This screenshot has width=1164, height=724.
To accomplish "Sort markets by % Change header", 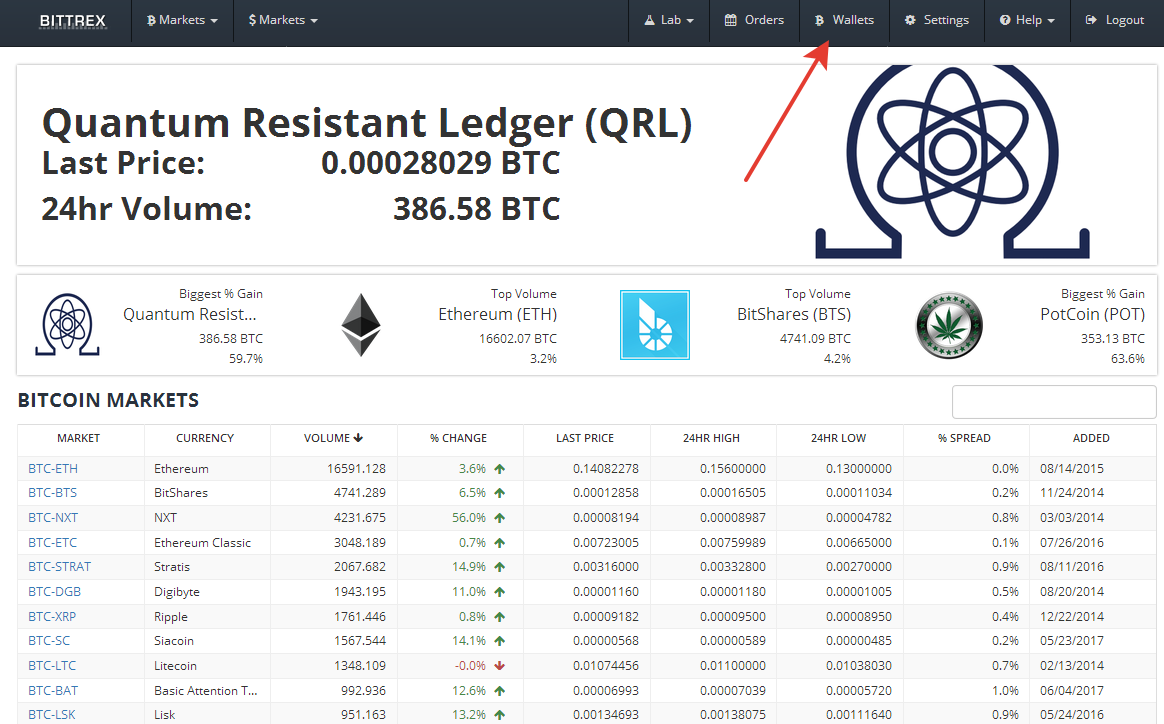I will point(459,438).
